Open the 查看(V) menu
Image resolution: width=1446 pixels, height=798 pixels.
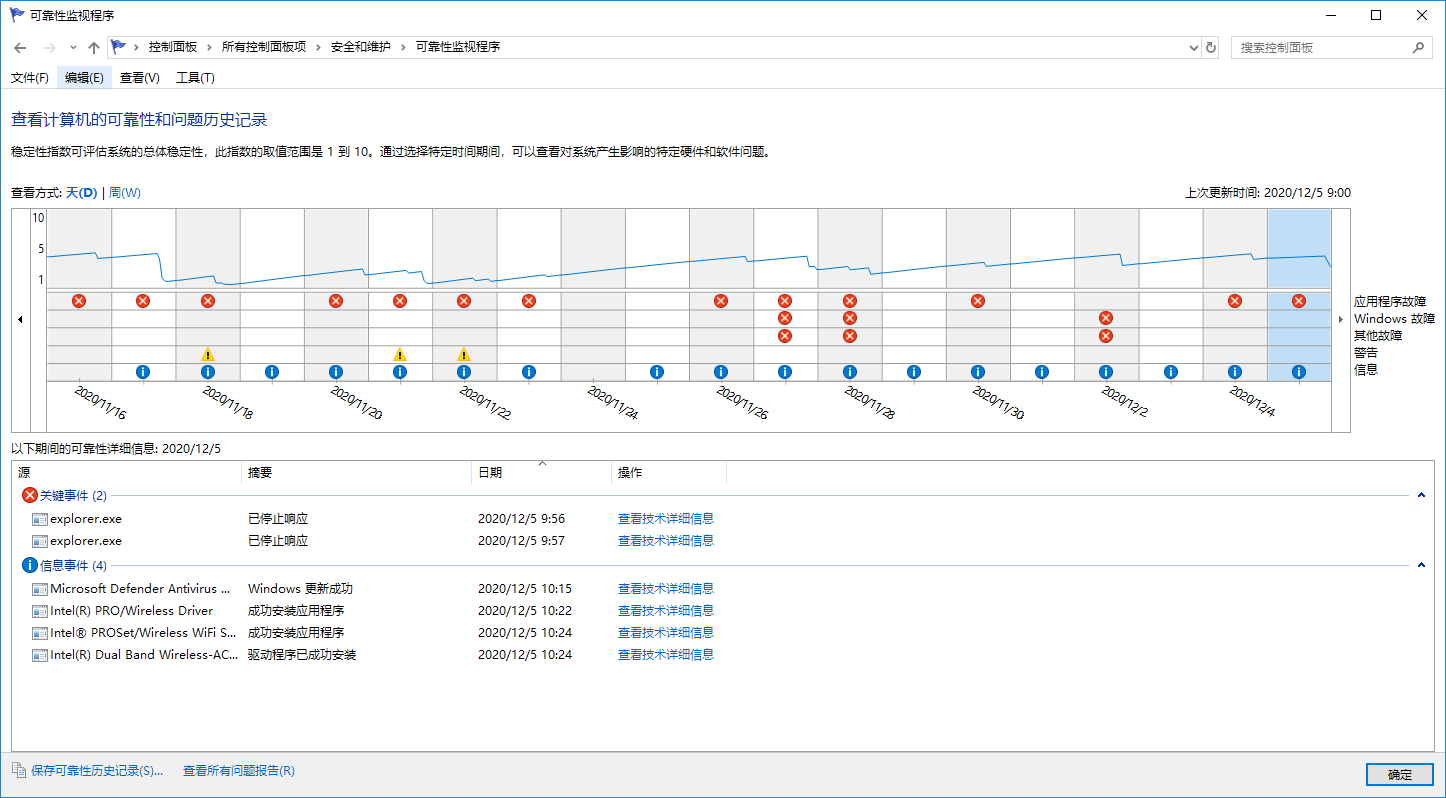tap(140, 78)
